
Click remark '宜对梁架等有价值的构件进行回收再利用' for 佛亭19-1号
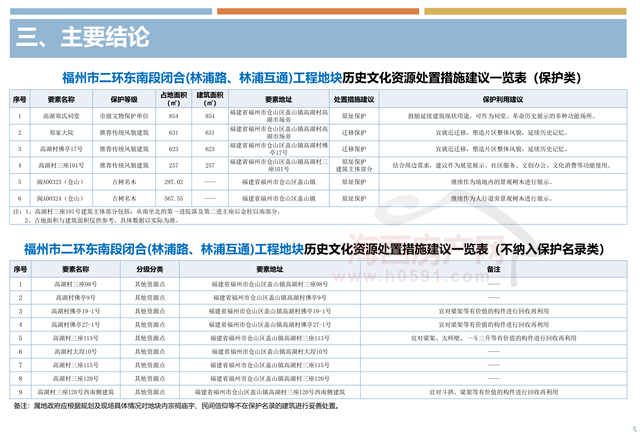(x=493, y=311)
